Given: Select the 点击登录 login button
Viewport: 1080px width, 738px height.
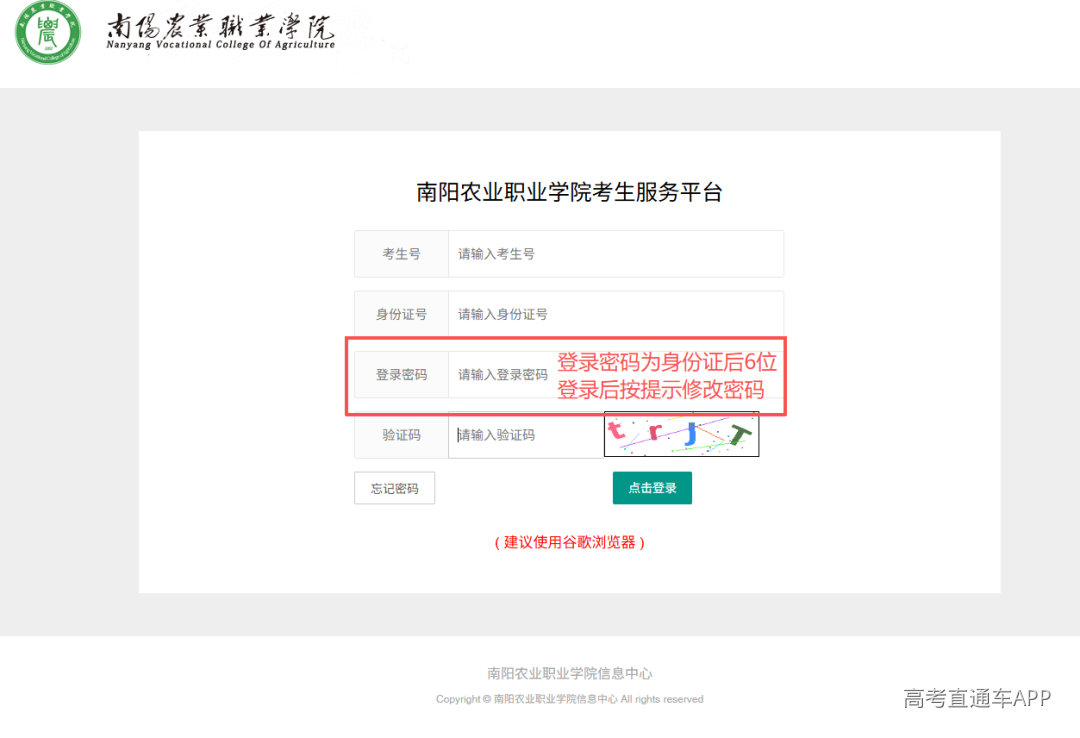Looking at the screenshot, I should [x=652, y=488].
